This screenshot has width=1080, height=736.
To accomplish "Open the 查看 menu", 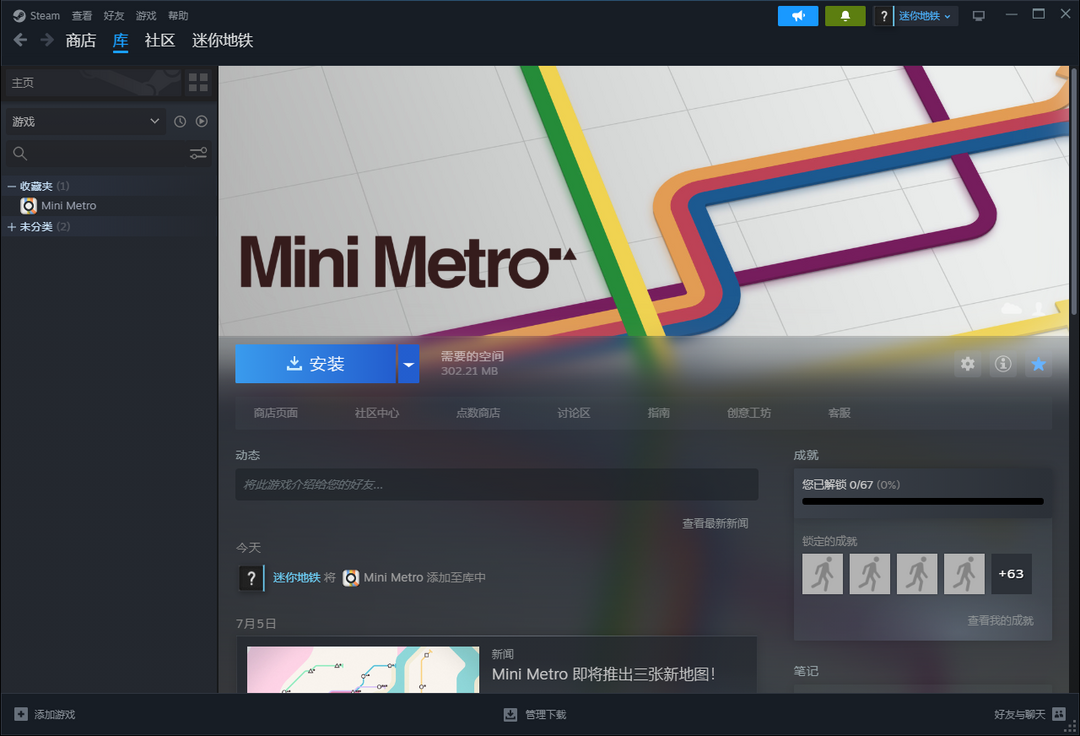I will [x=82, y=16].
